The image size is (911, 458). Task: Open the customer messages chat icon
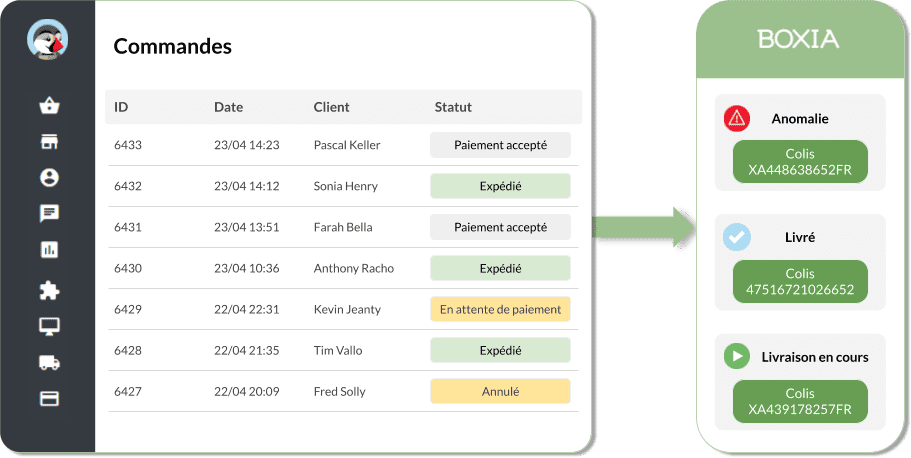tap(49, 213)
